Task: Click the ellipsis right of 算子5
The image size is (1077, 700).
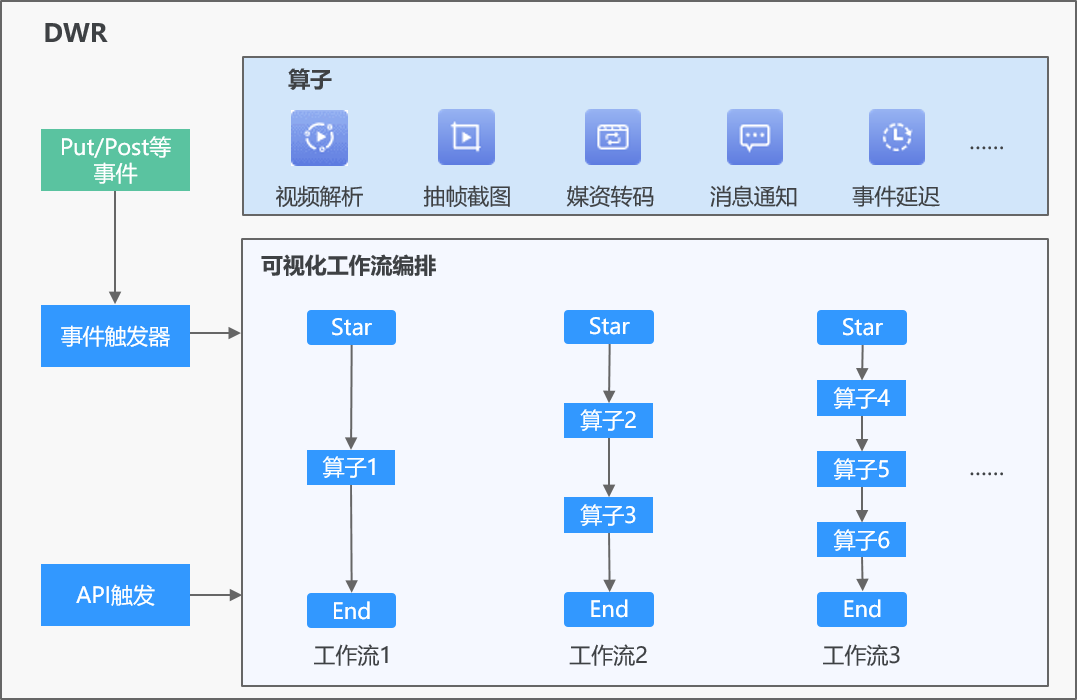Action: [987, 473]
